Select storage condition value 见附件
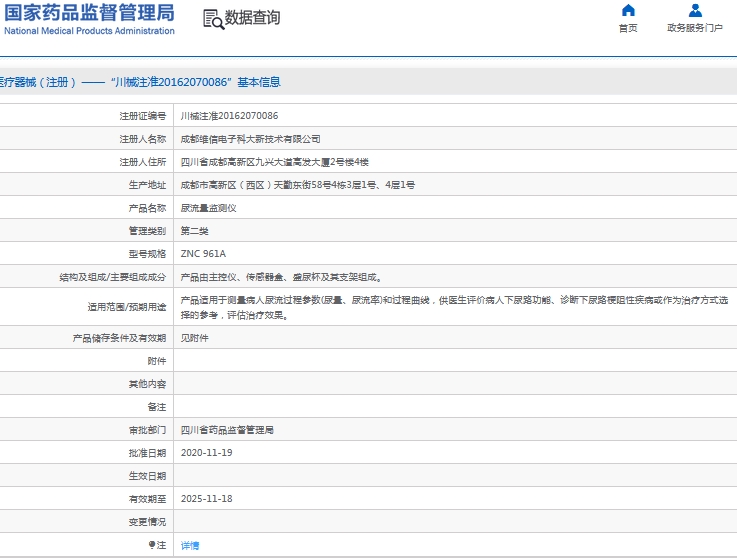Image resolution: width=737 pixels, height=560 pixels. (x=195, y=338)
